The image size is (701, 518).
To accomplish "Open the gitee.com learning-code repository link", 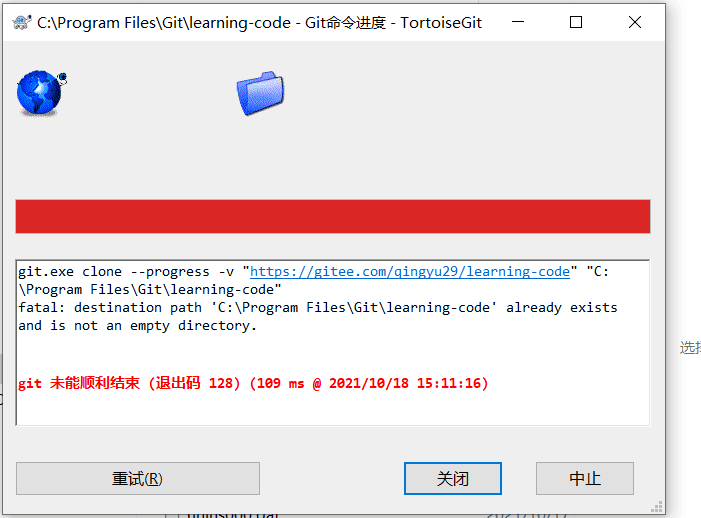I will click(x=410, y=272).
